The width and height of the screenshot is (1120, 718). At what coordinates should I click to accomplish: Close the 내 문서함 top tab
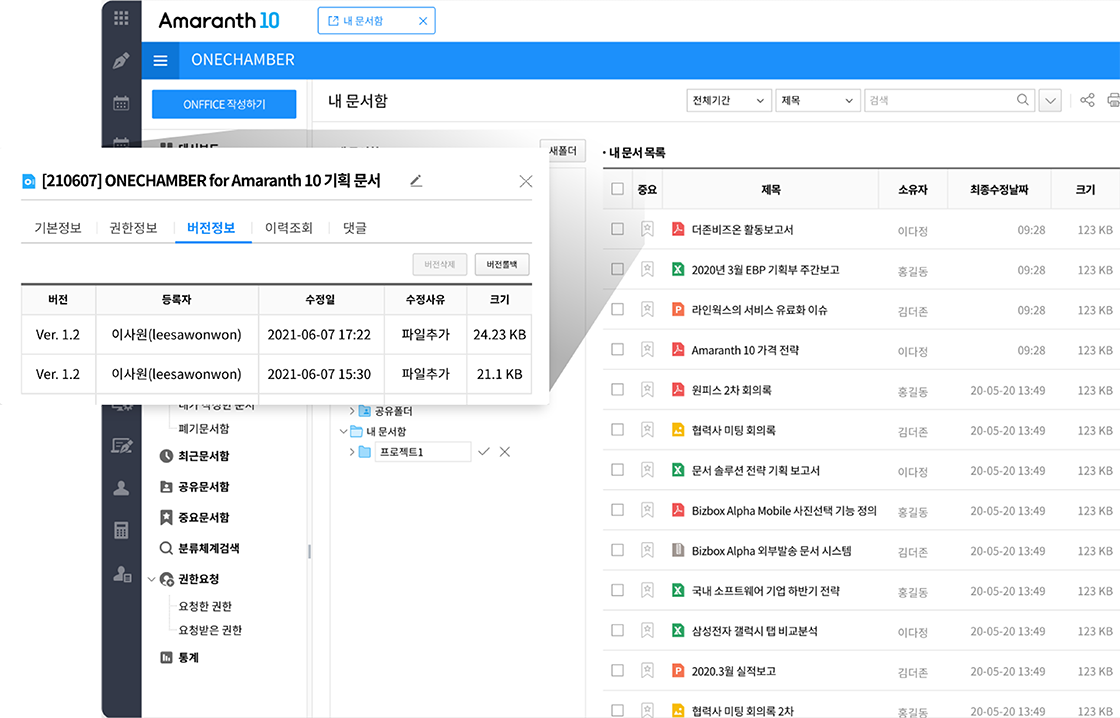[423, 21]
